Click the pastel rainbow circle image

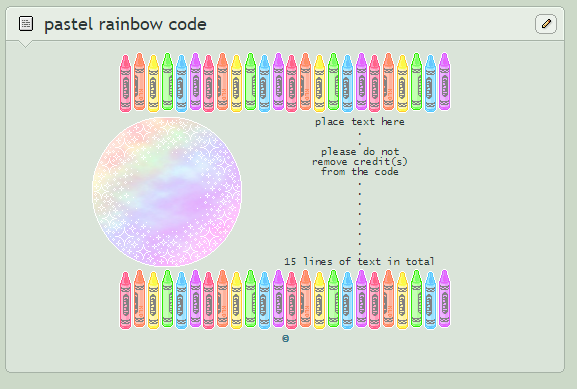pyautogui.click(x=167, y=191)
